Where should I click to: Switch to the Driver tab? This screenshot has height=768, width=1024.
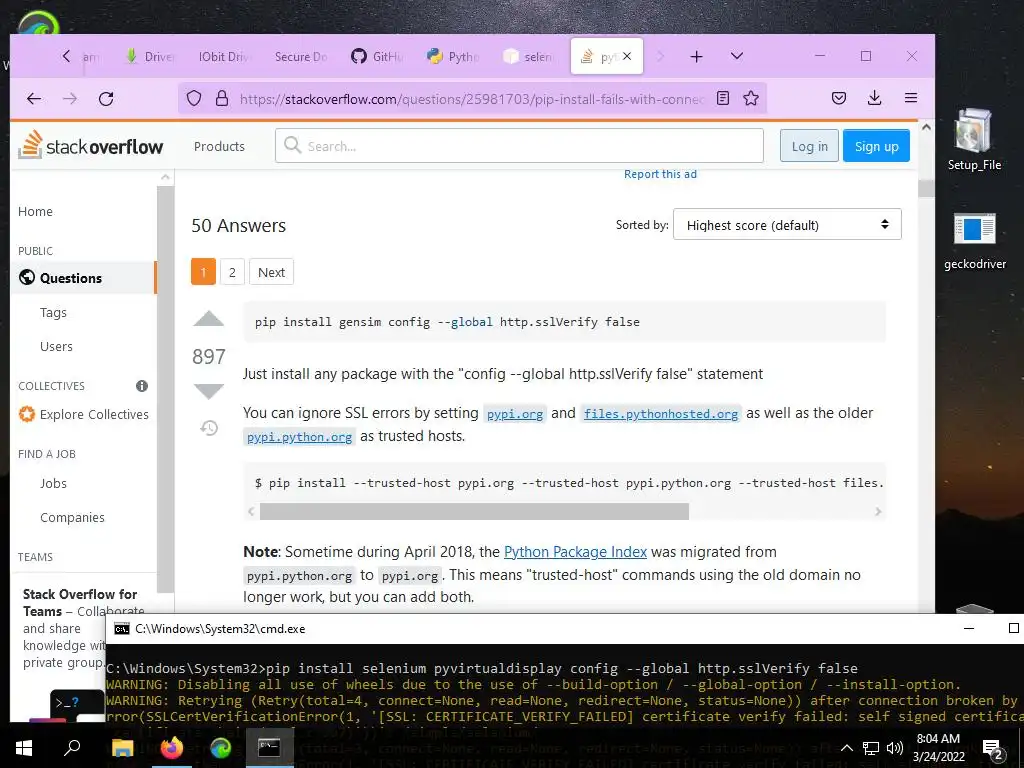[150, 57]
